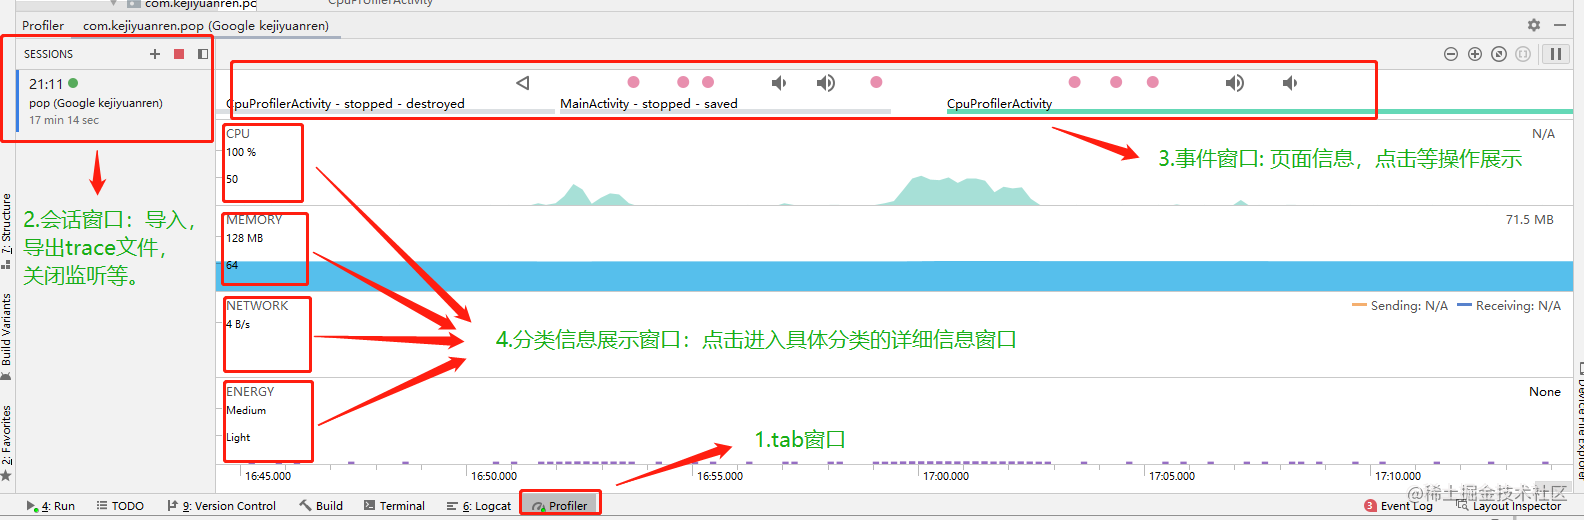
Task: Click the last volume-down event icon
Action: 1290,83
